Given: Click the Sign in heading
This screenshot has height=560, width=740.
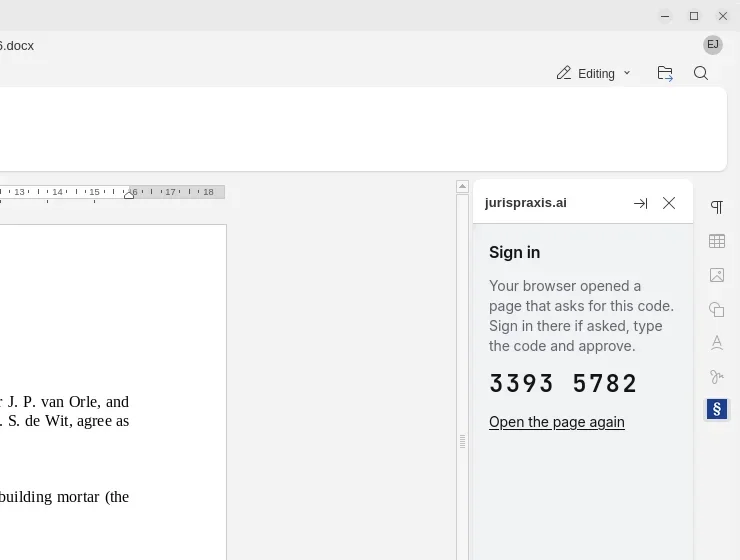Looking at the screenshot, I should (514, 252).
